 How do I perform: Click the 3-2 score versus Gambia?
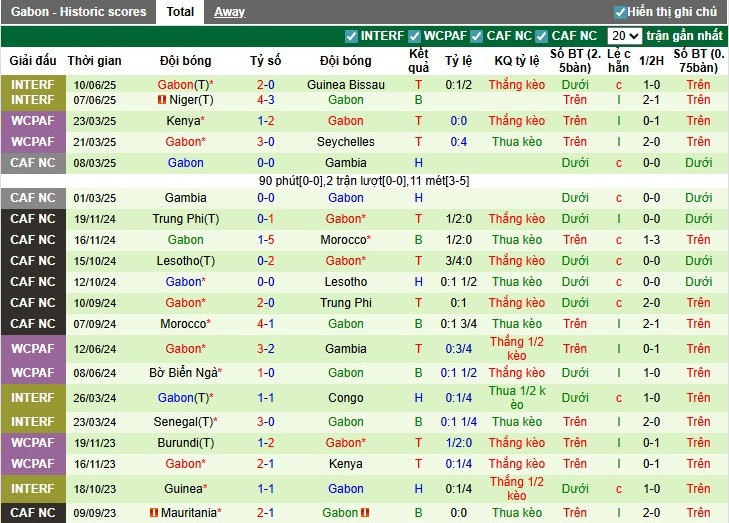266,349
